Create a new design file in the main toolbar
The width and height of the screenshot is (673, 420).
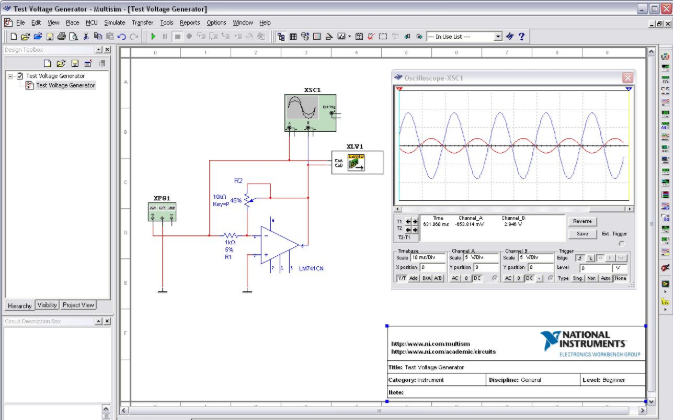pyautogui.click(x=13, y=37)
